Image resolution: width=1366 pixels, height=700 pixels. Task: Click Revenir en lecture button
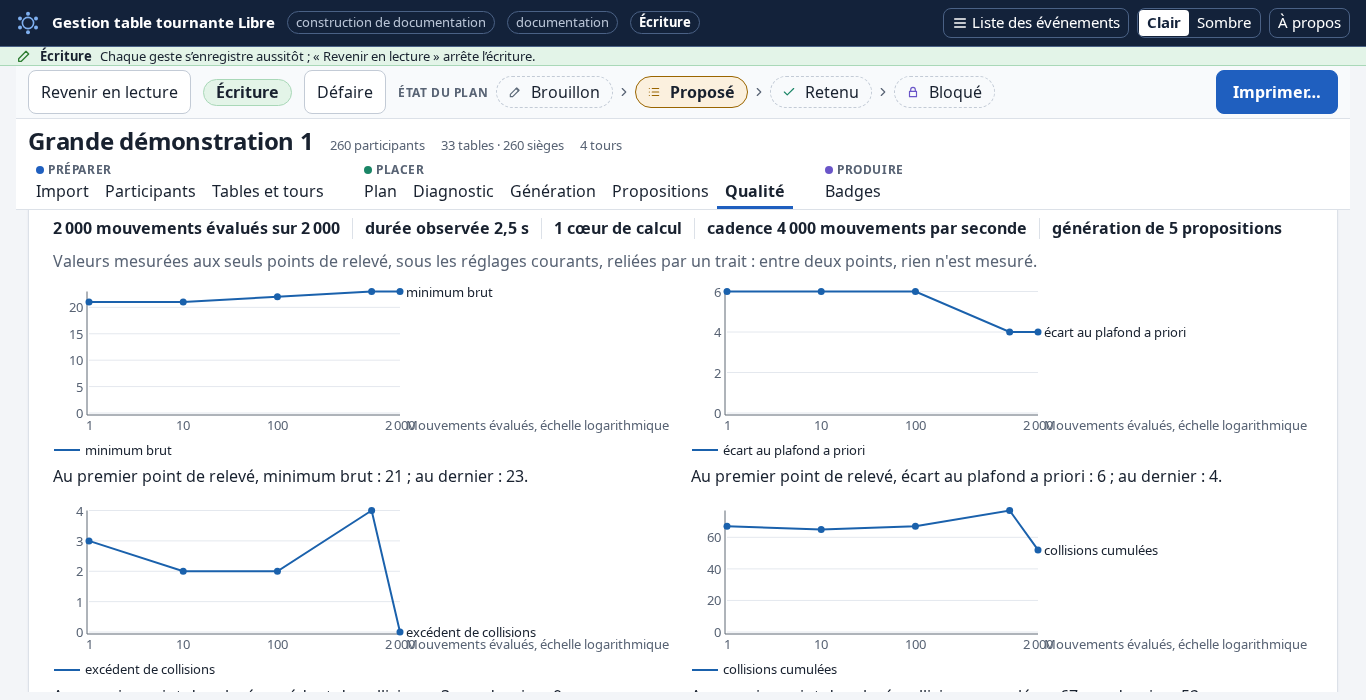(x=109, y=92)
